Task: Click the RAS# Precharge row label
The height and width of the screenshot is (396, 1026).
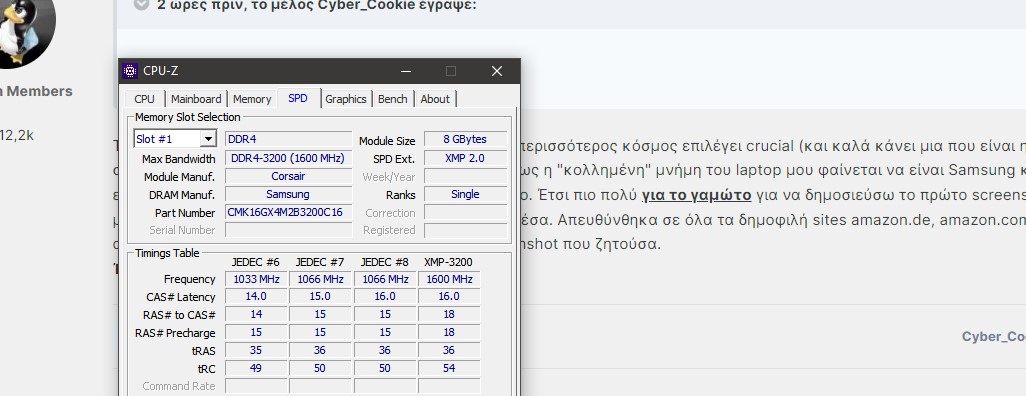Action: point(175,333)
